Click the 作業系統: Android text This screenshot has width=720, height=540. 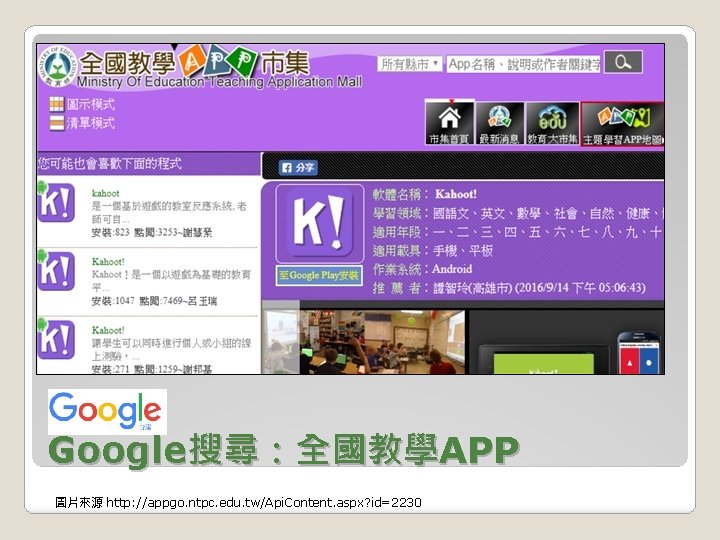(422, 269)
